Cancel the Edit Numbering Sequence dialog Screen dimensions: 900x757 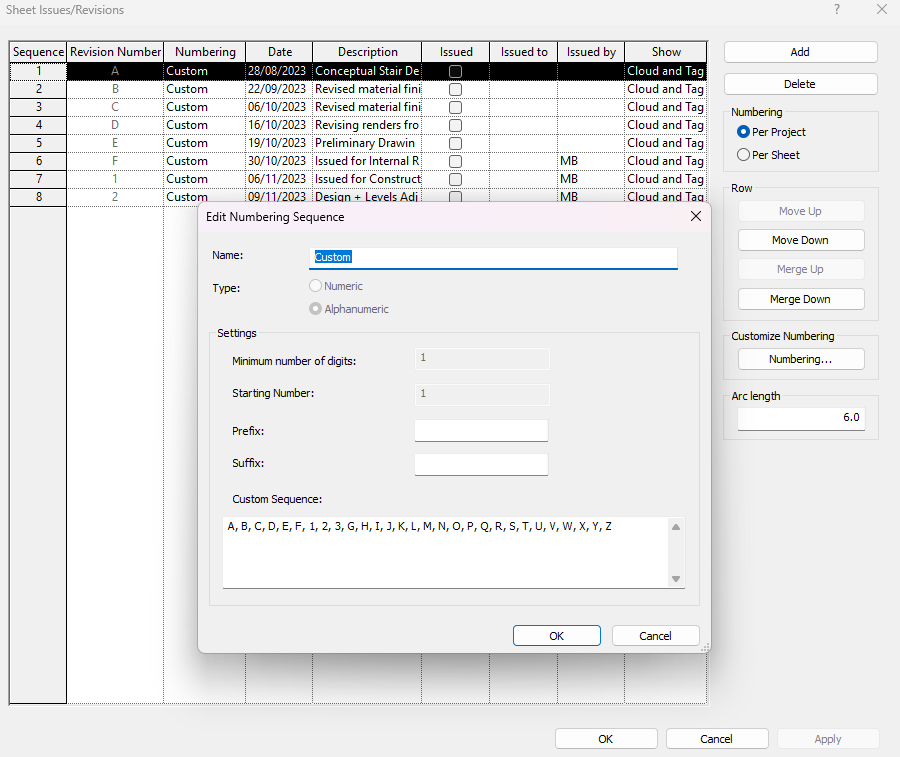point(655,635)
